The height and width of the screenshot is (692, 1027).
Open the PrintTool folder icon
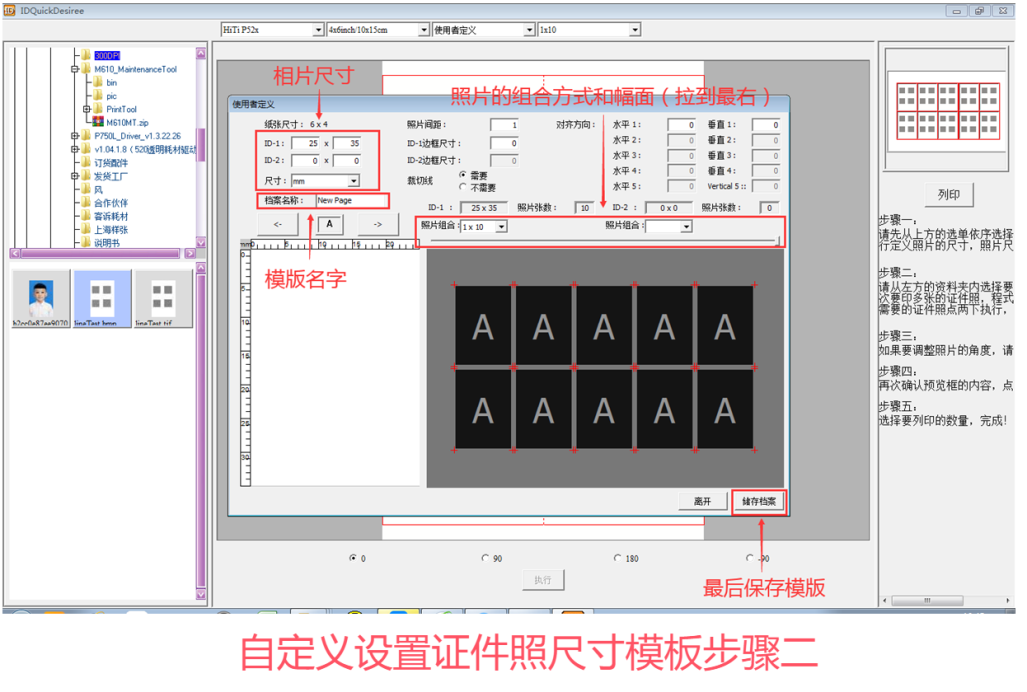(x=98, y=109)
